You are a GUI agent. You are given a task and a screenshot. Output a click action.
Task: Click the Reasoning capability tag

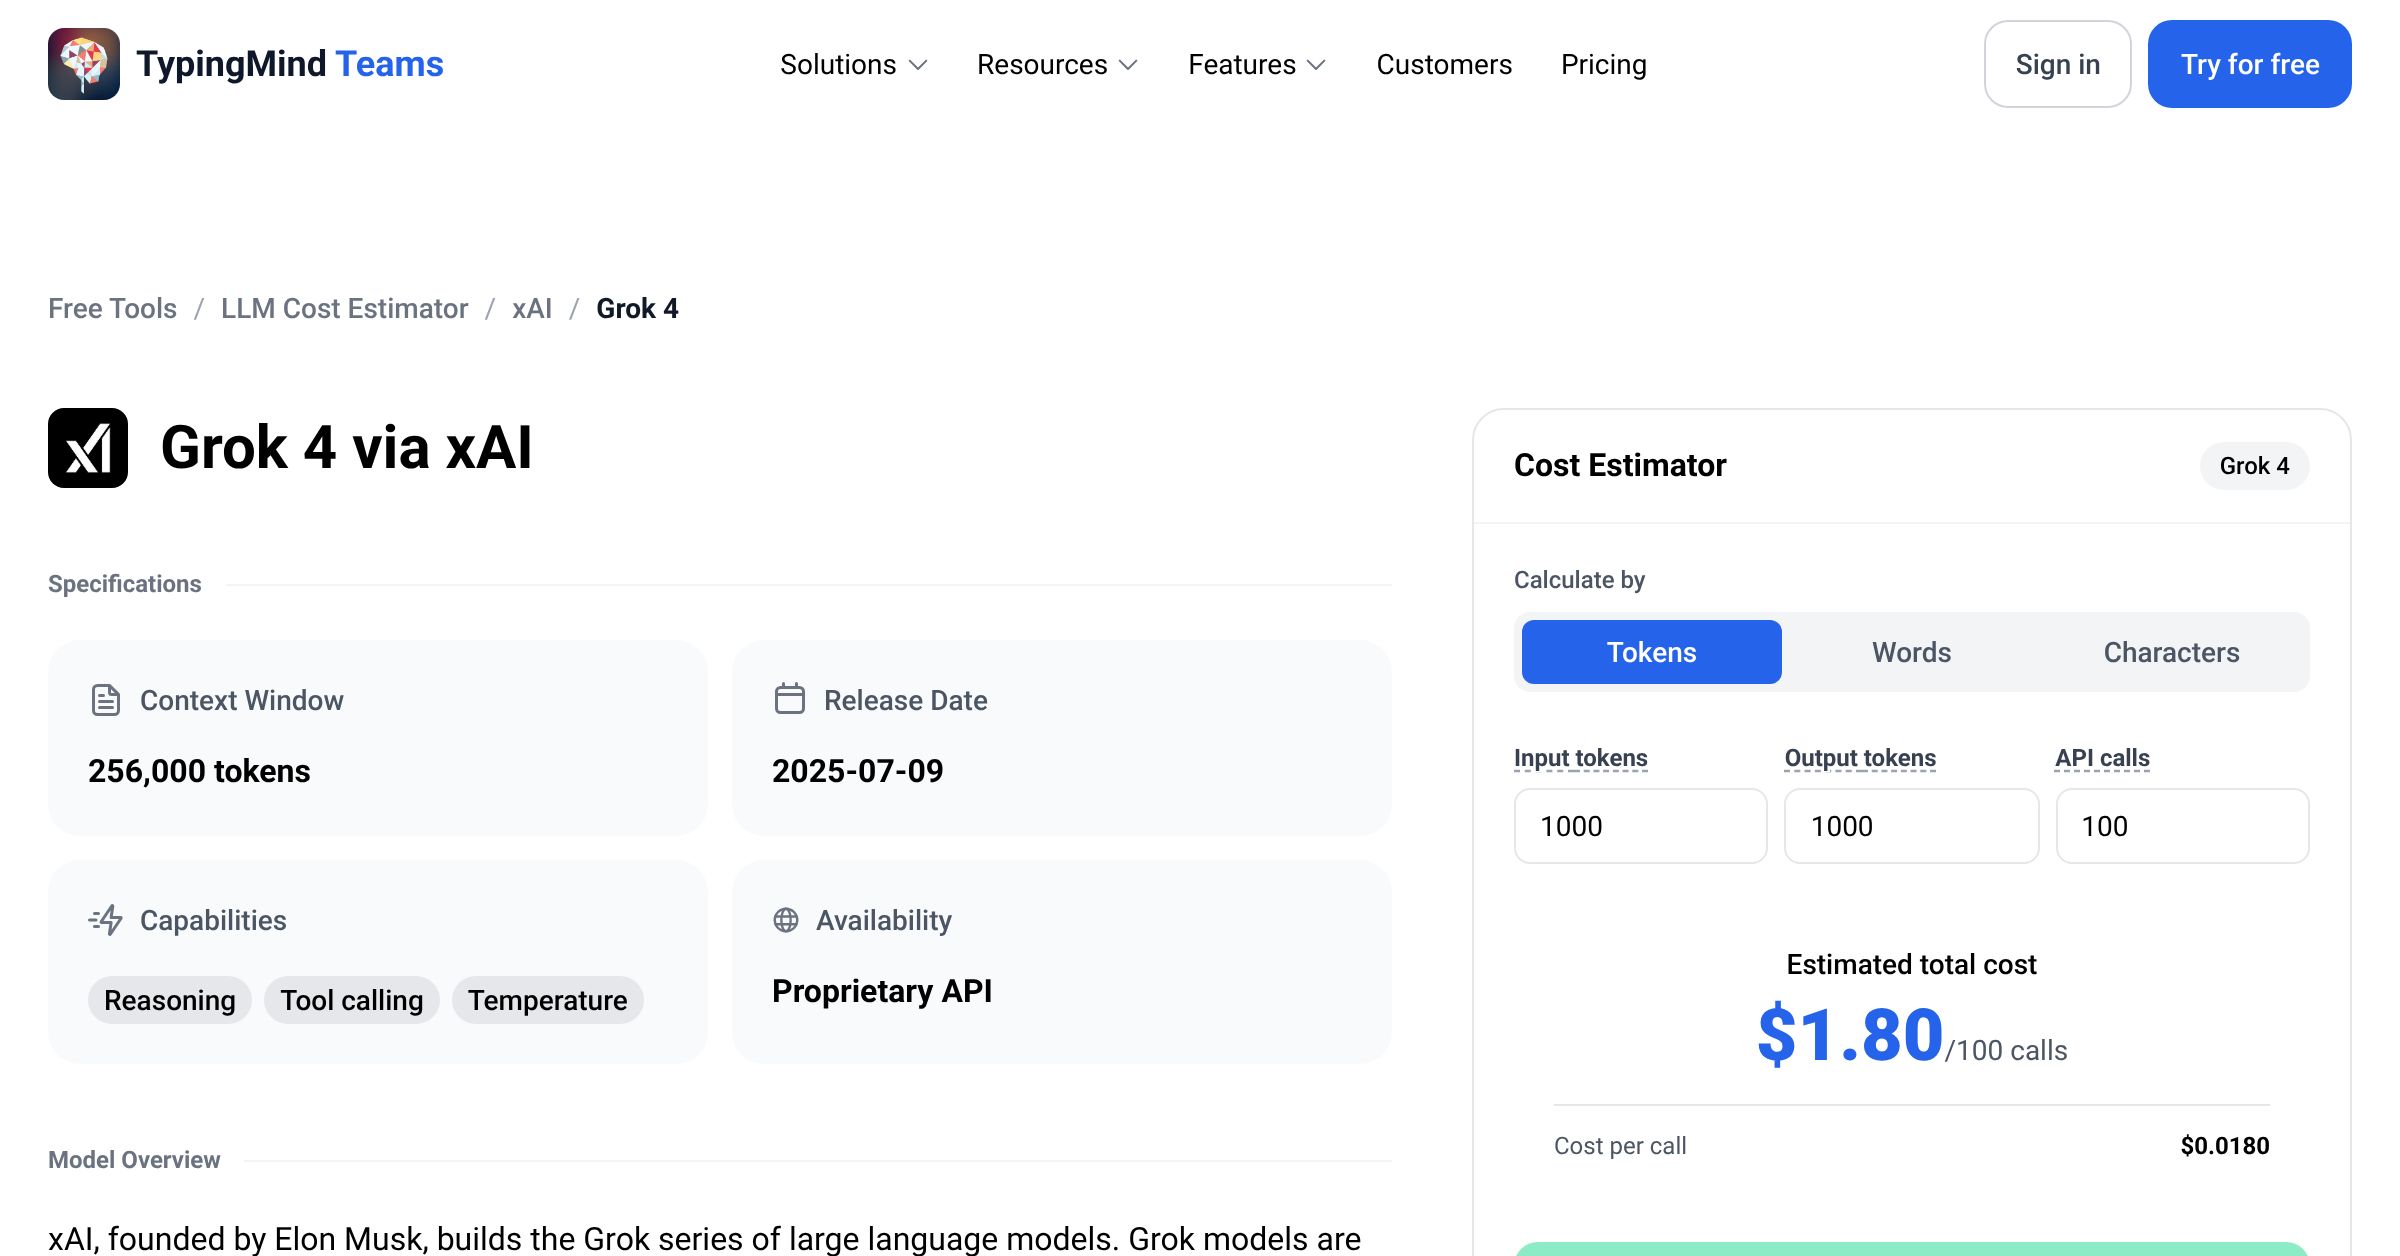click(170, 1000)
